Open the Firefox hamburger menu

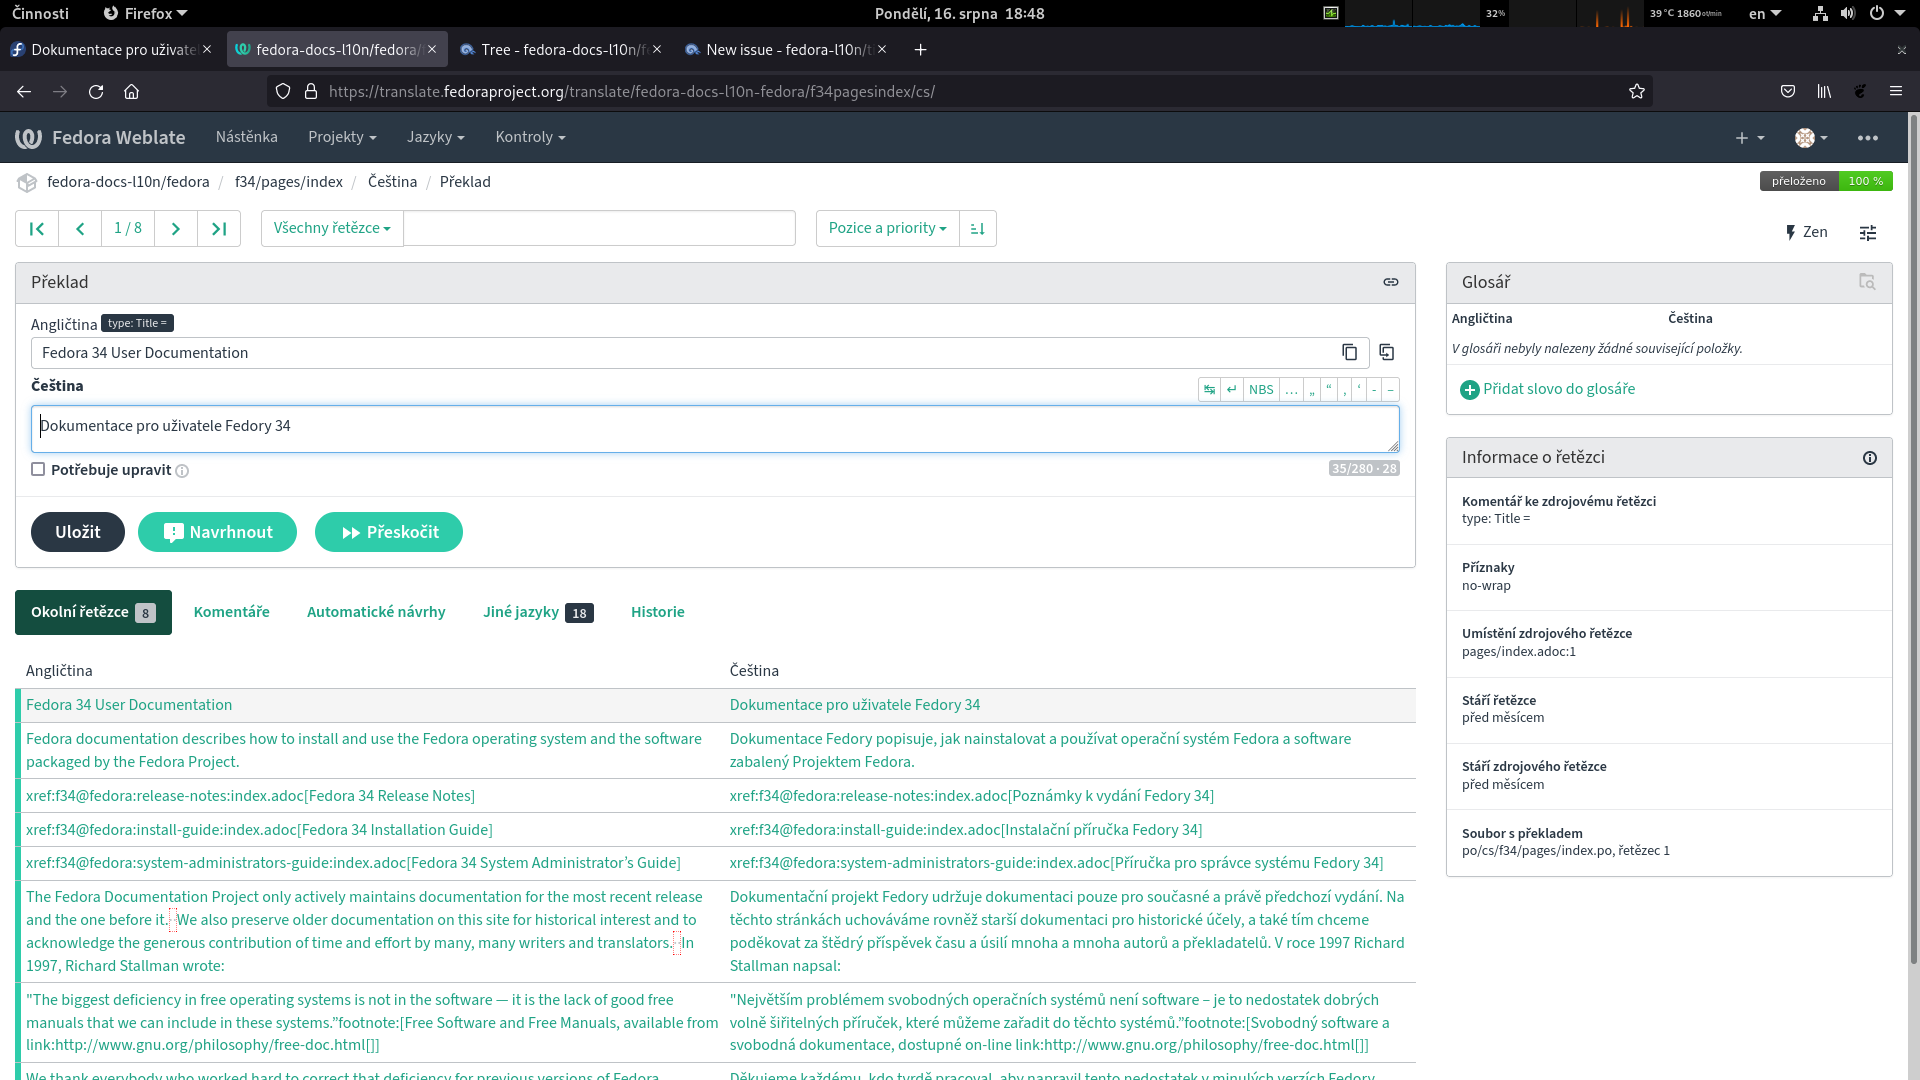coord(1896,92)
